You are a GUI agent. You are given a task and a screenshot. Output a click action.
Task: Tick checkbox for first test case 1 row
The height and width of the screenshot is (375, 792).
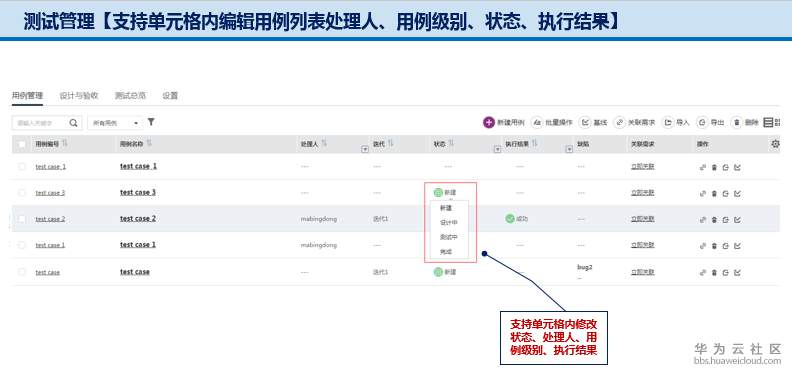click(22, 166)
